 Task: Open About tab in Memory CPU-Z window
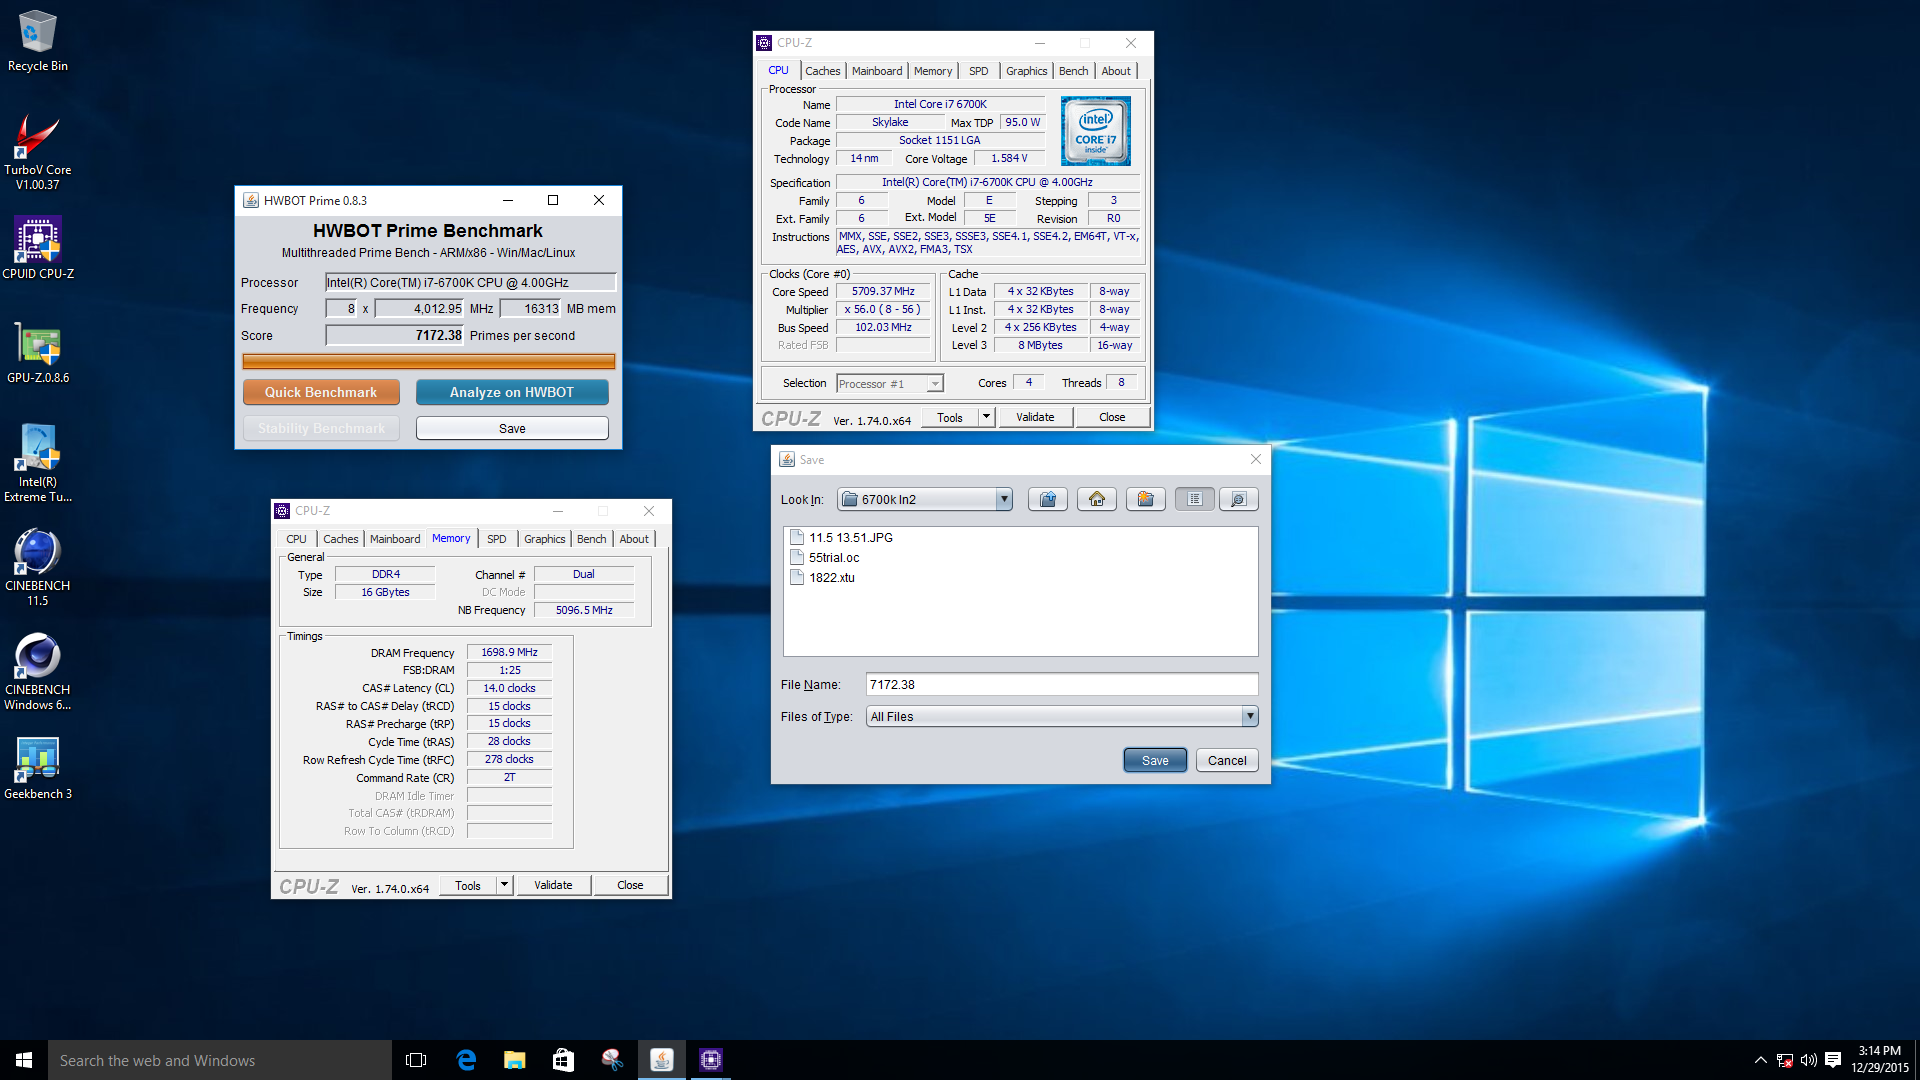point(634,539)
